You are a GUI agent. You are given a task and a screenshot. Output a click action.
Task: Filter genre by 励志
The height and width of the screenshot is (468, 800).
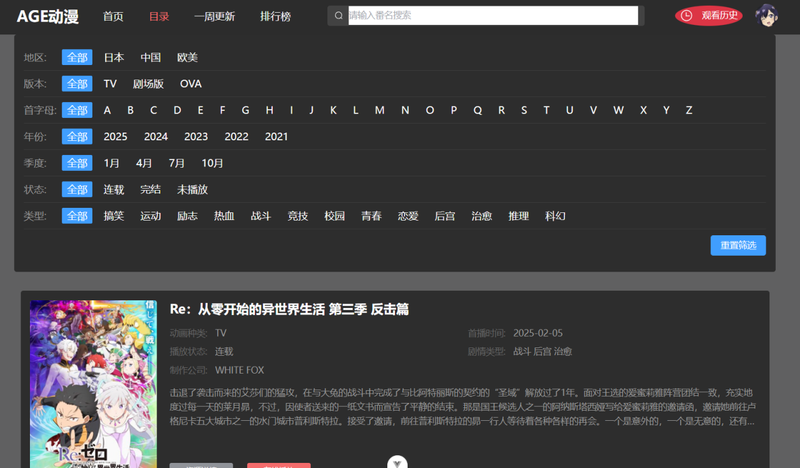click(187, 216)
